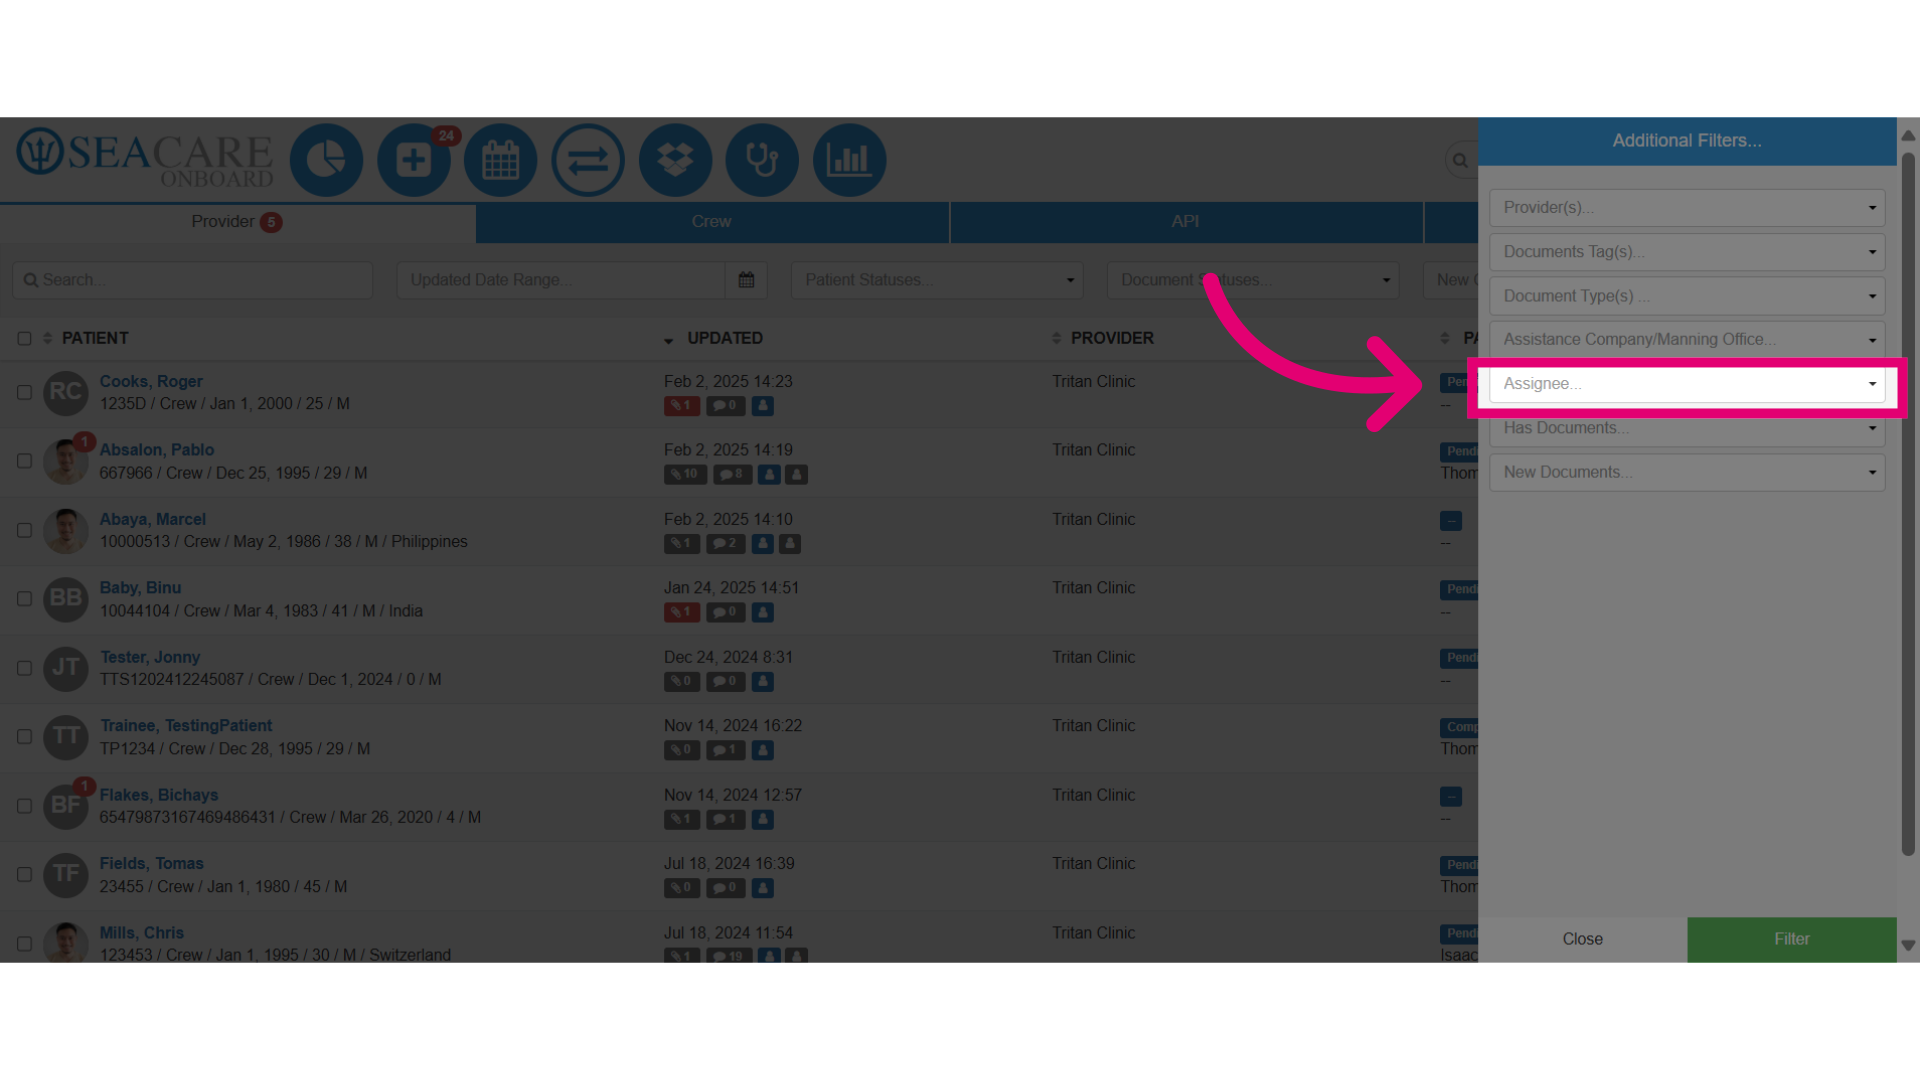The height and width of the screenshot is (1080, 1920).
Task: Open Assistance Company/Manning Office dropdown
Action: (x=1687, y=340)
